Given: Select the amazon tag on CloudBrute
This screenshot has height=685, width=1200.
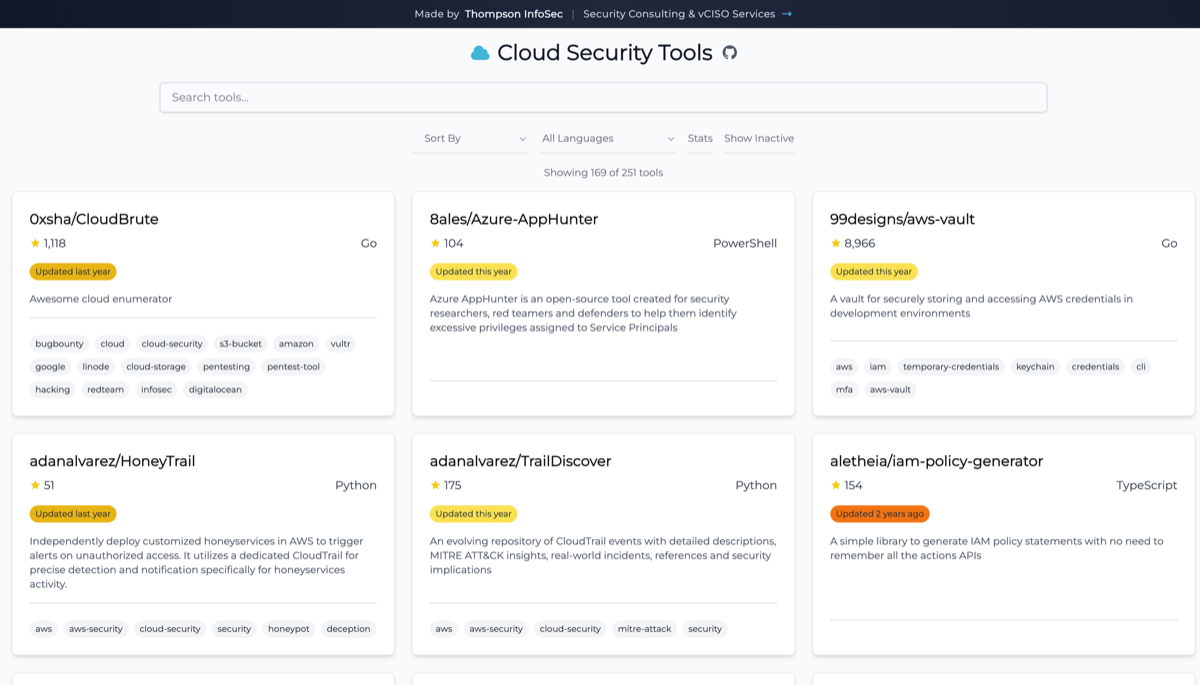Looking at the screenshot, I should pyautogui.click(x=296, y=344).
